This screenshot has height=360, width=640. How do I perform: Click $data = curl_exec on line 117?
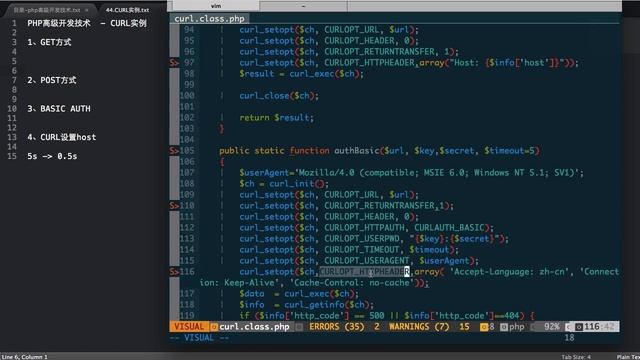299,293
